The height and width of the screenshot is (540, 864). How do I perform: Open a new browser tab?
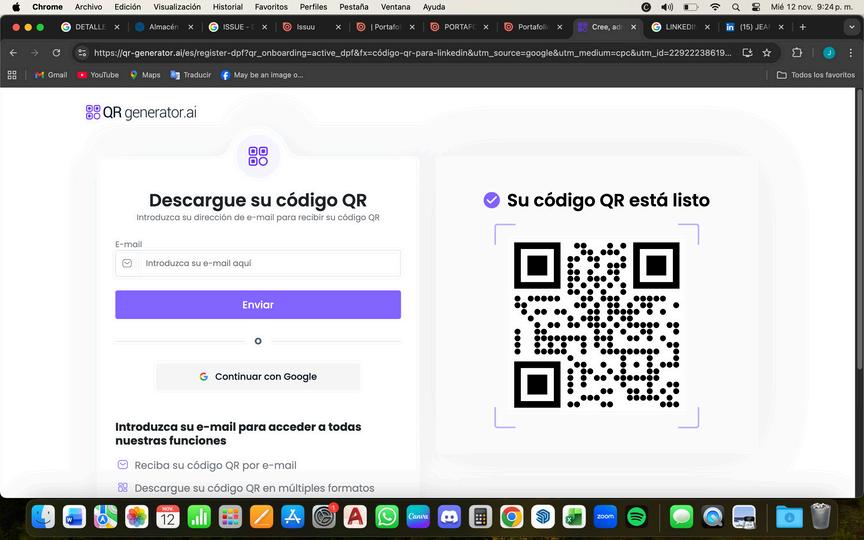pos(803,27)
